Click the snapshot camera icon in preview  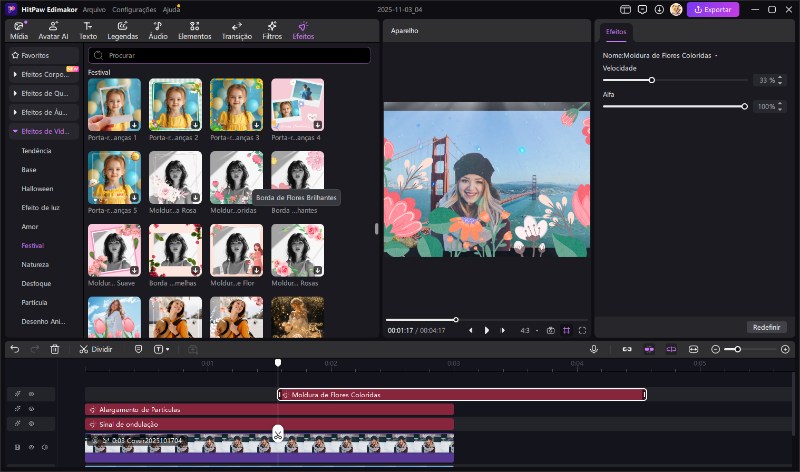pos(550,330)
